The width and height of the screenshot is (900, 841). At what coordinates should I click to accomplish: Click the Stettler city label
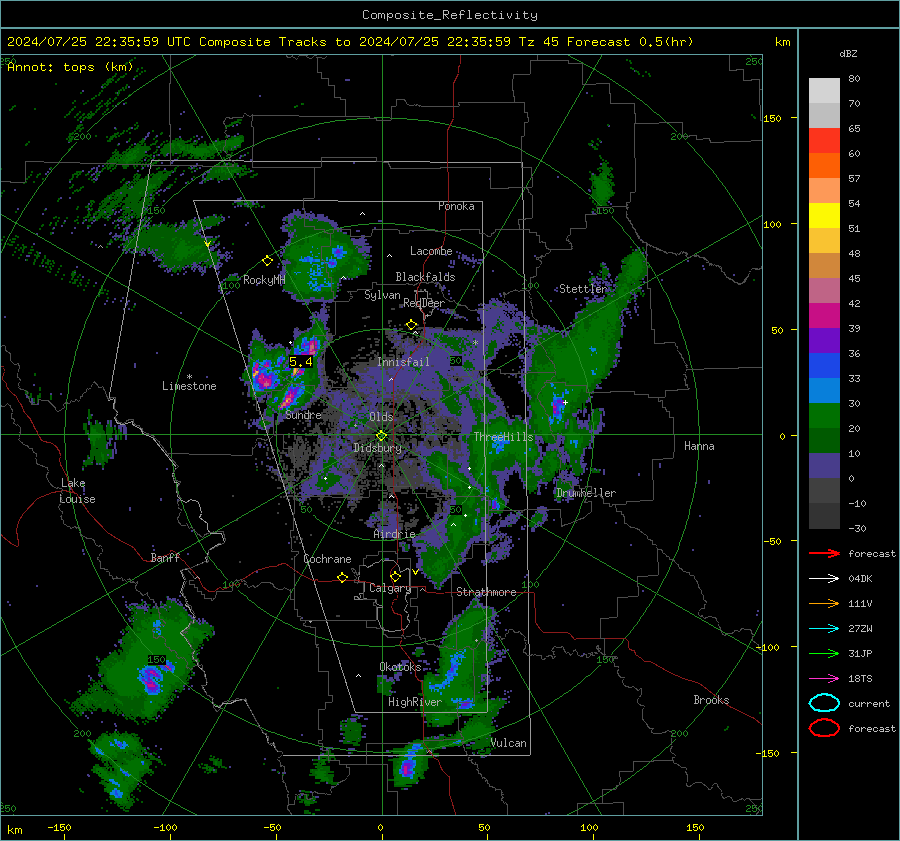click(x=583, y=289)
